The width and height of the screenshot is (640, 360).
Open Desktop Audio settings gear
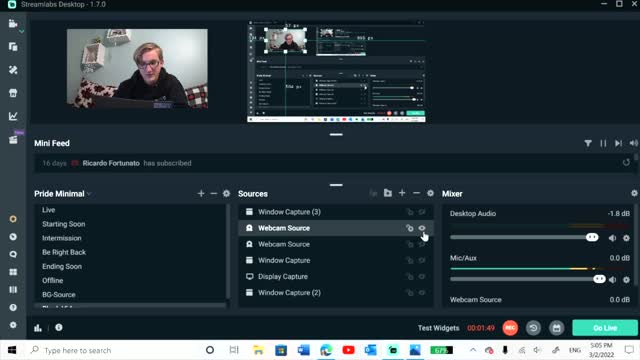pos(627,238)
